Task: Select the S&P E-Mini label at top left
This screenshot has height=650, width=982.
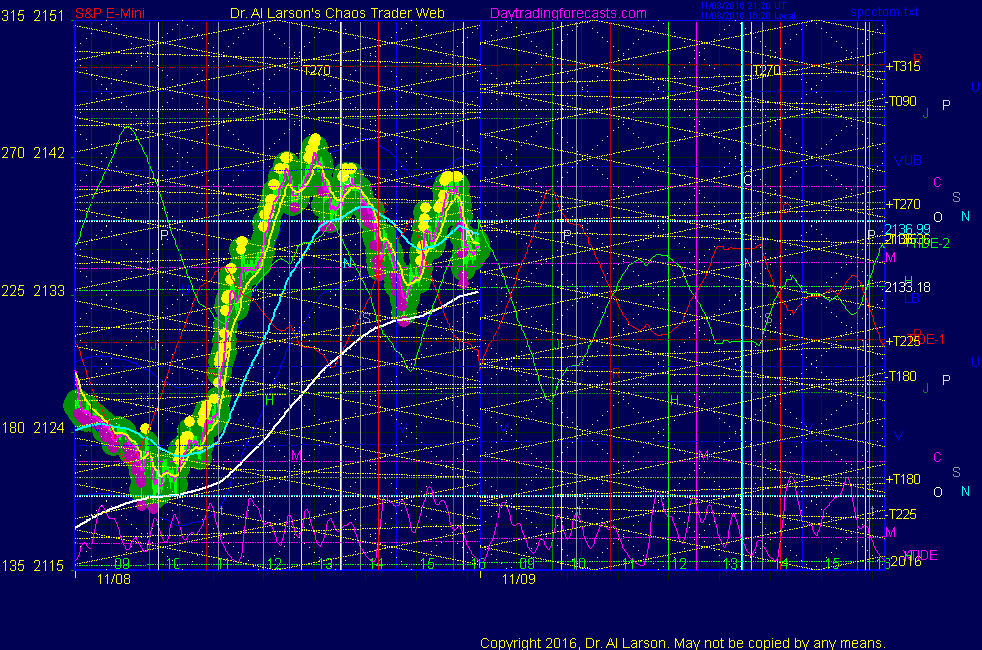Action: tap(109, 13)
